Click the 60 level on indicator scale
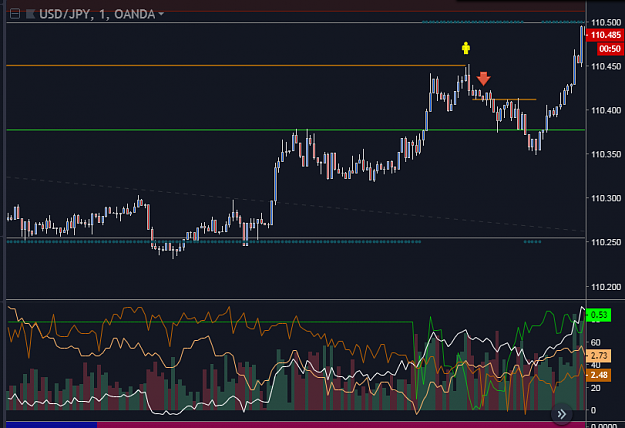This screenshot has height=428, width=625. (x=596, y=342)
